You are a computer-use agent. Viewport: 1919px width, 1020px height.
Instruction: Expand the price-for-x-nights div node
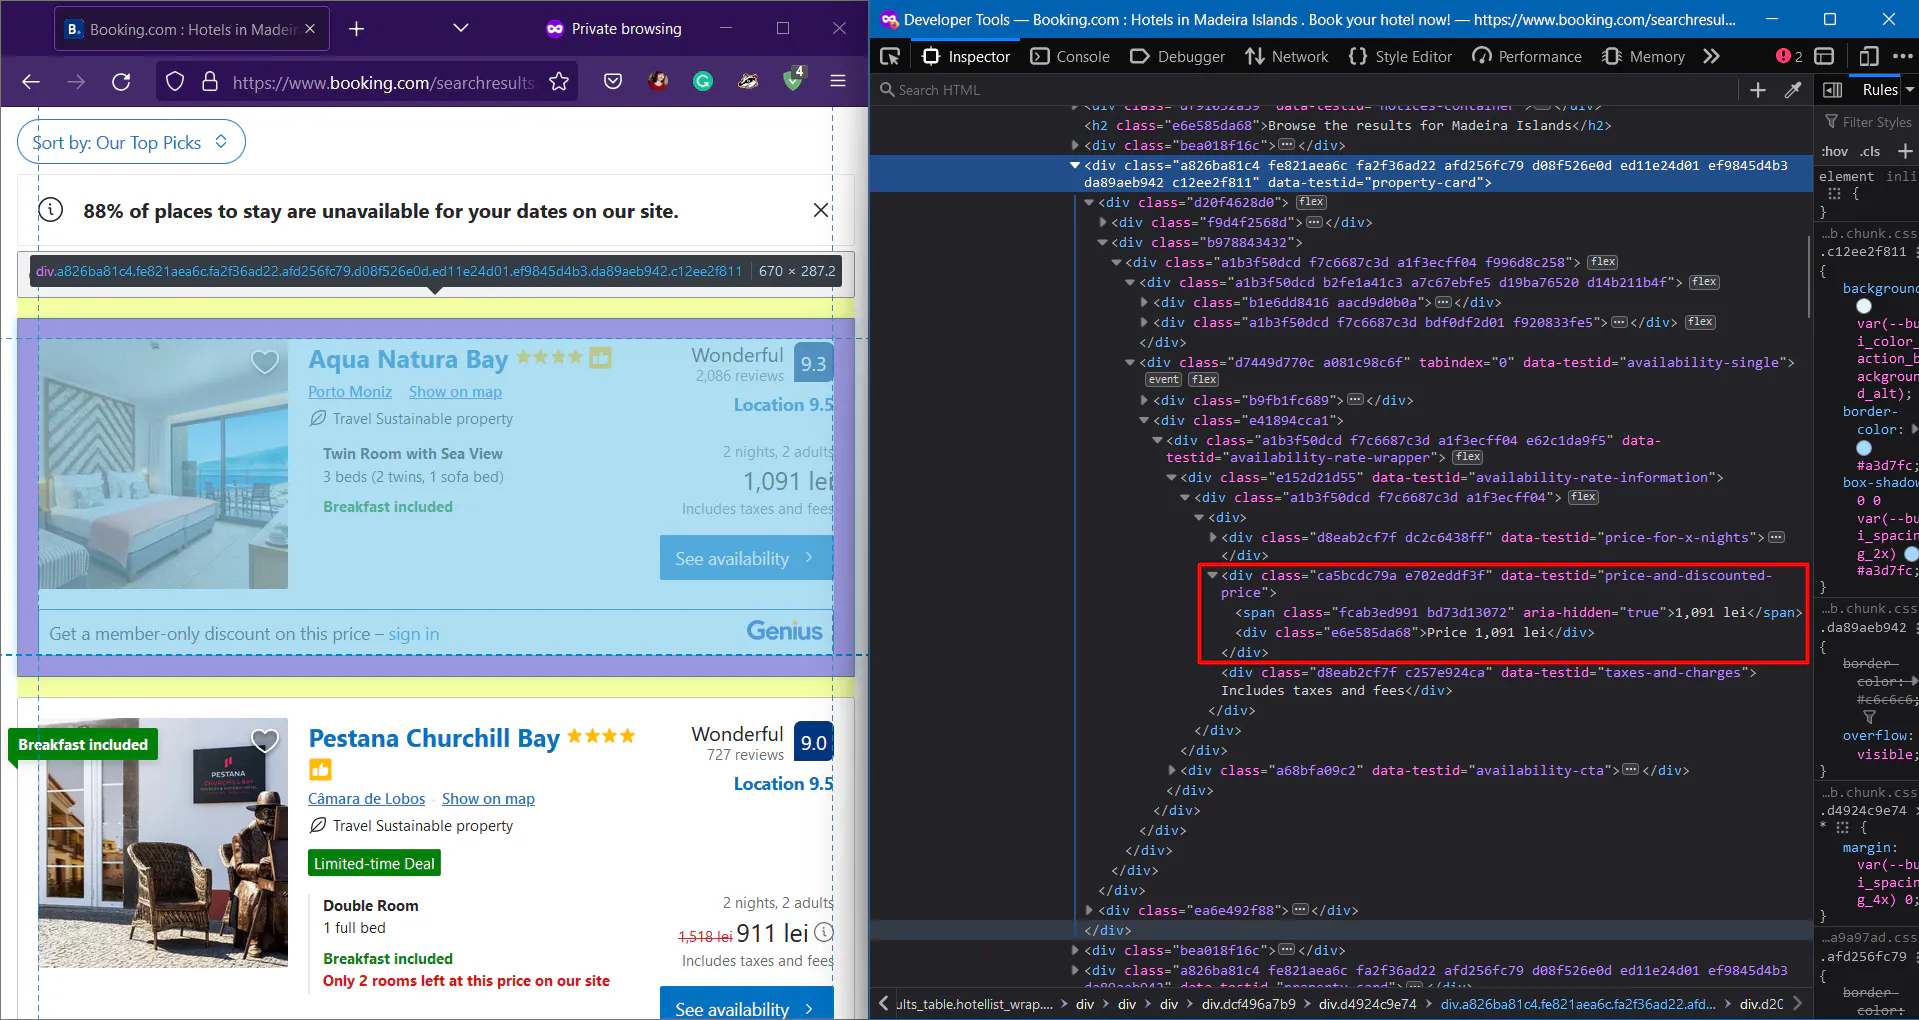pos(1213,537)
